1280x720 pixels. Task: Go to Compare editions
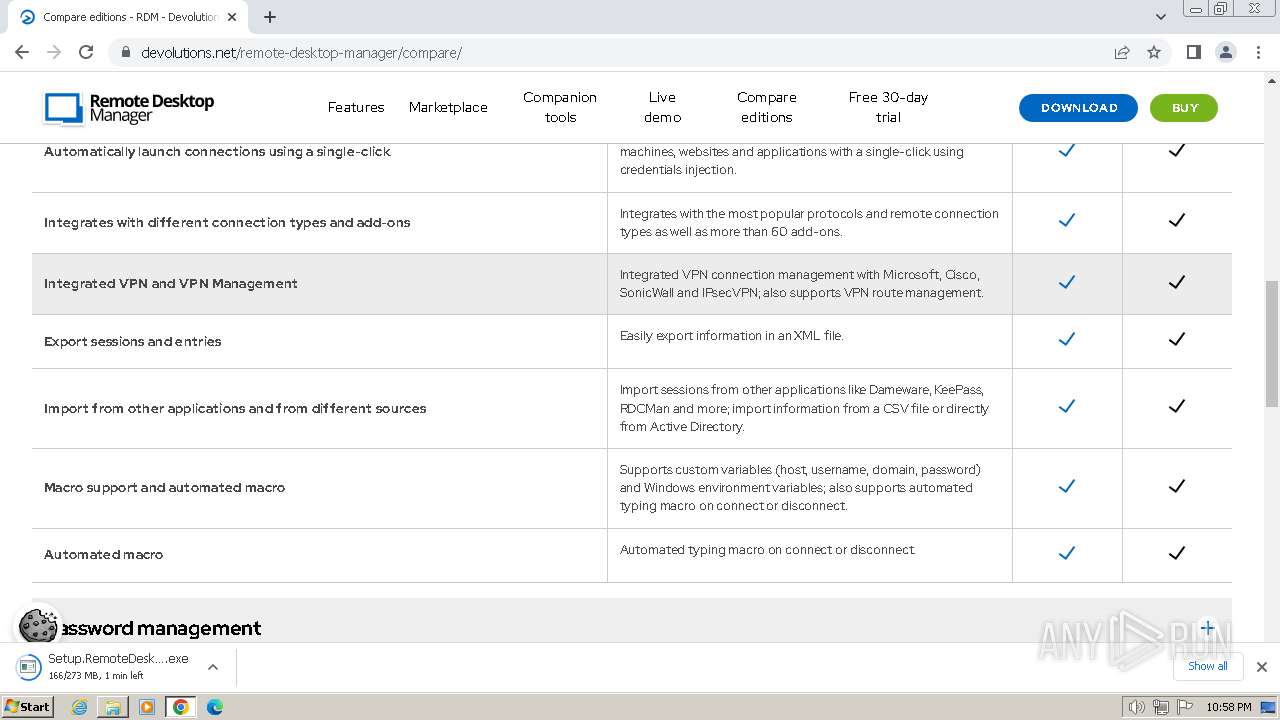coord(767,107)
